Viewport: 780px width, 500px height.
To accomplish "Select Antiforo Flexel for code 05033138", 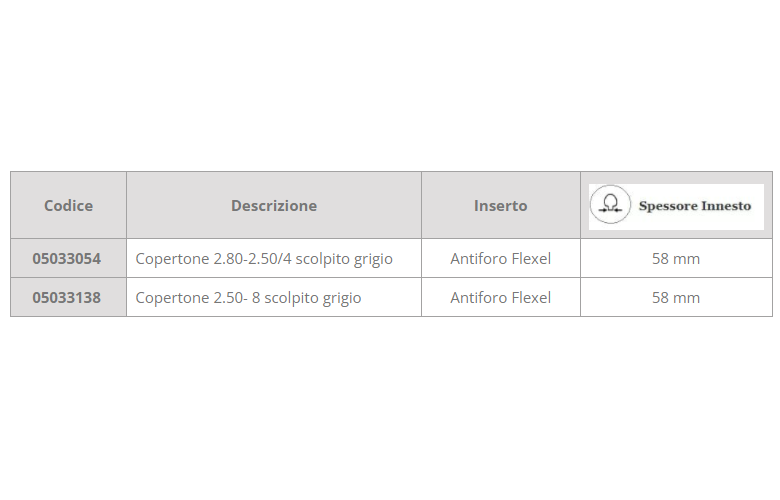I will click(500, 298).
